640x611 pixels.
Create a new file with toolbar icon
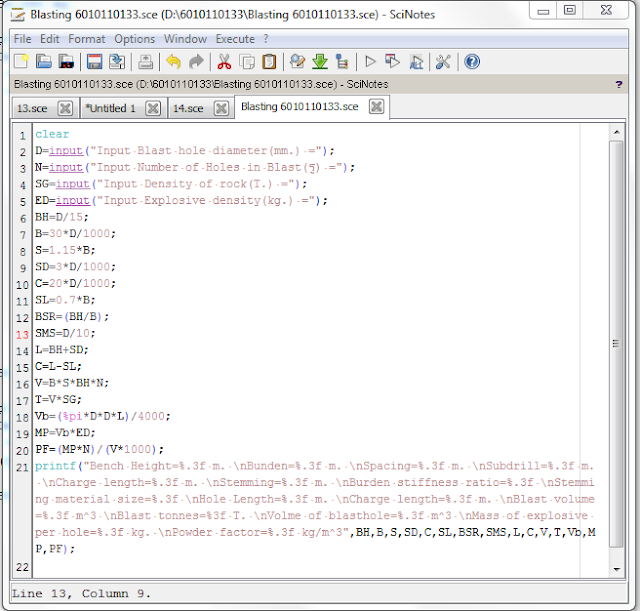21,62
